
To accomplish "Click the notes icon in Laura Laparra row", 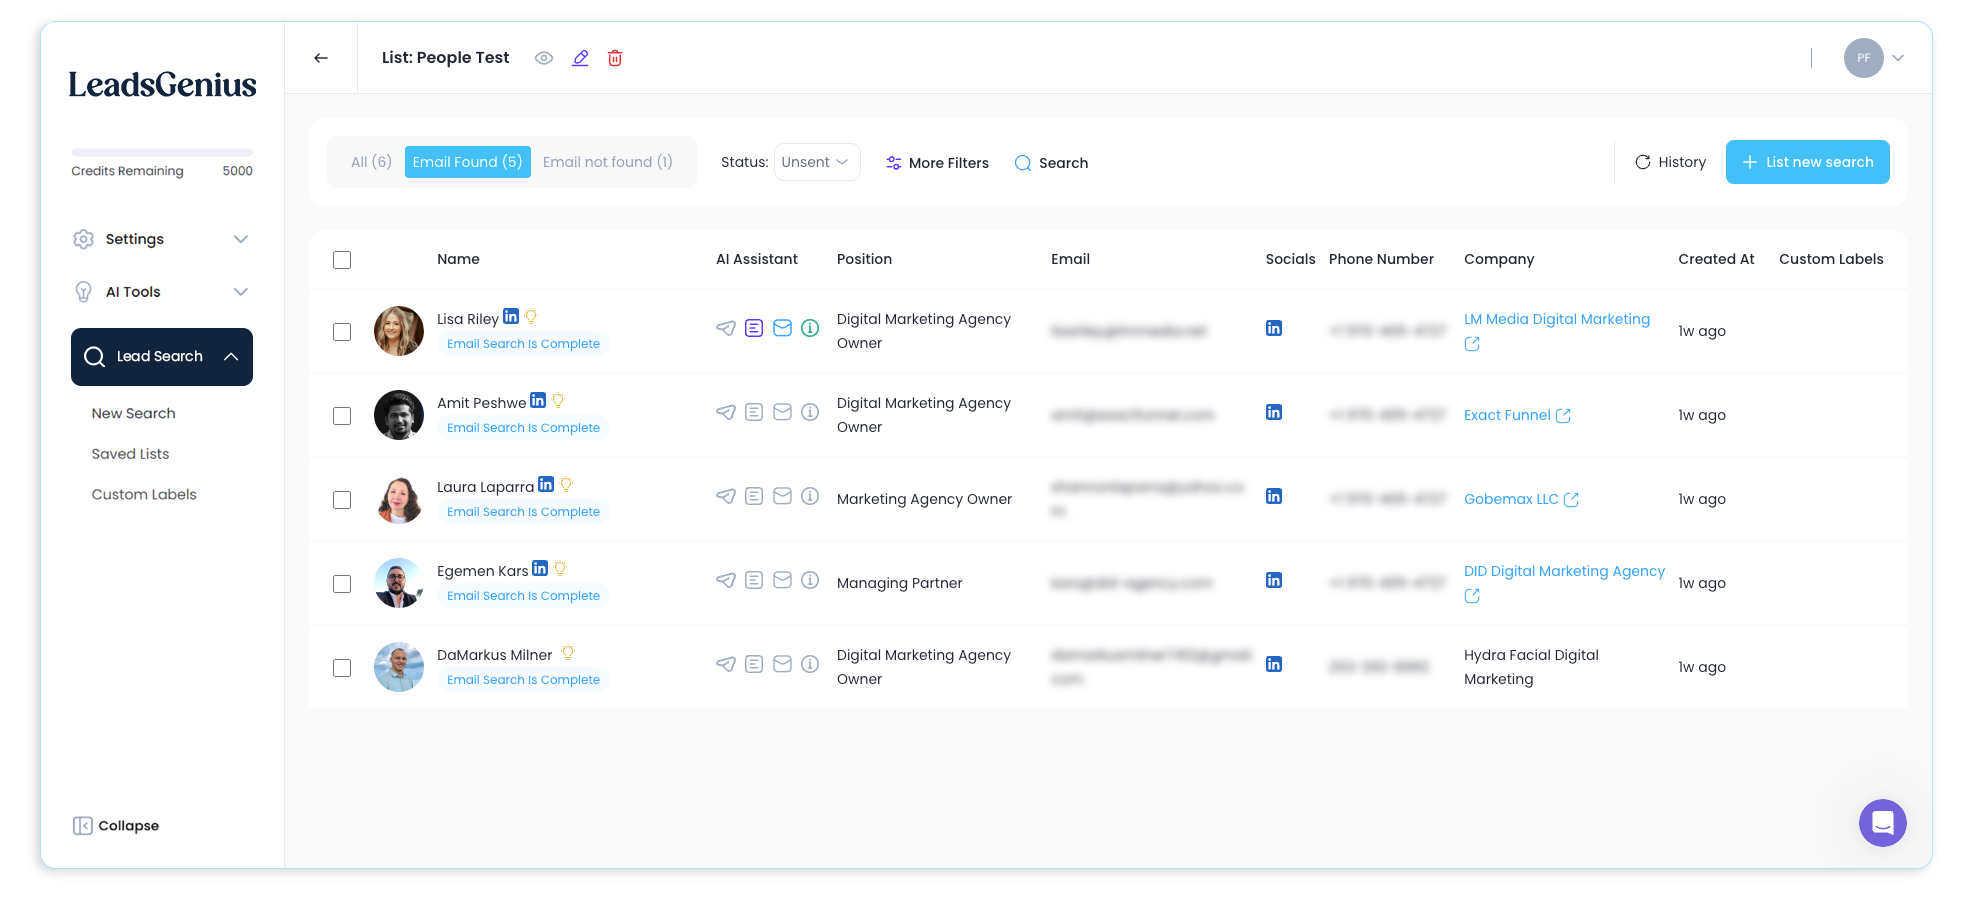I will pyautogui.click(x=754, y=496).
